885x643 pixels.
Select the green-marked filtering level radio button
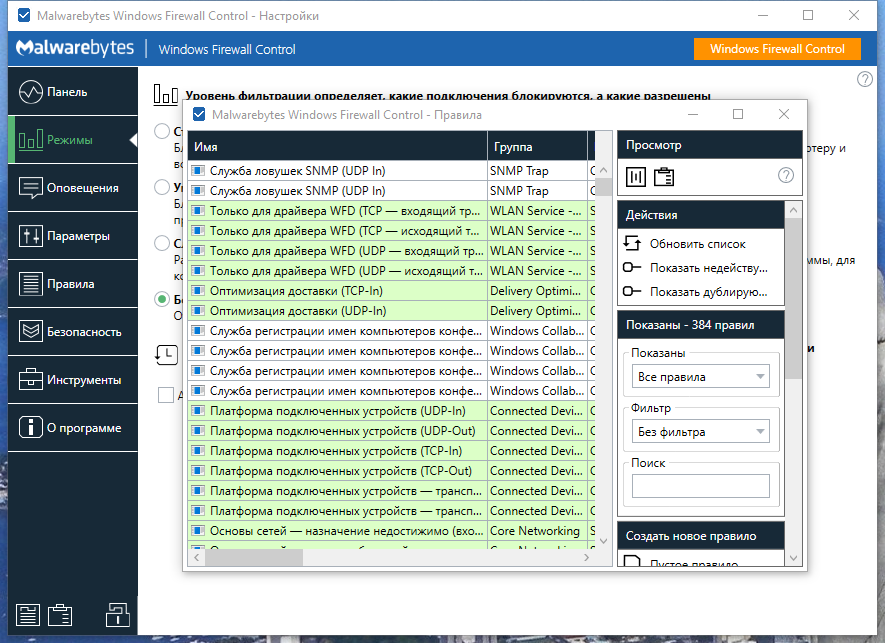click(162, 299)
